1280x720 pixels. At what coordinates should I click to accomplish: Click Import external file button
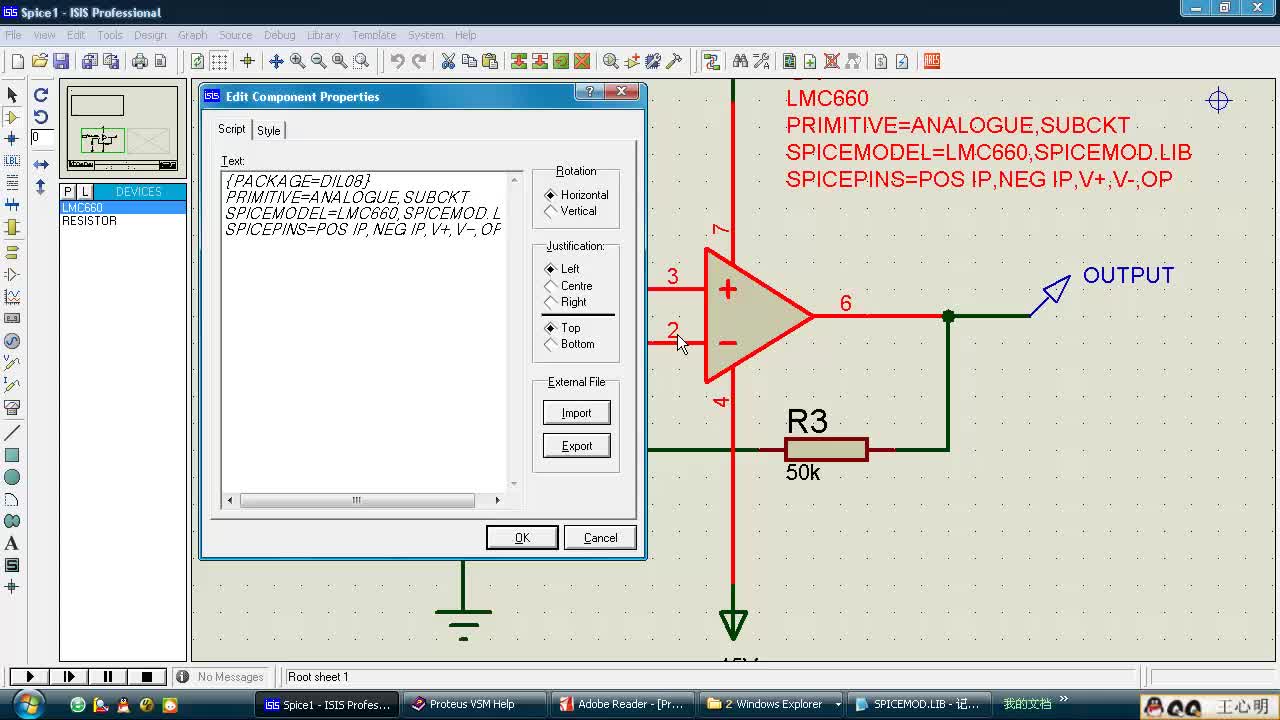[576, 413]
